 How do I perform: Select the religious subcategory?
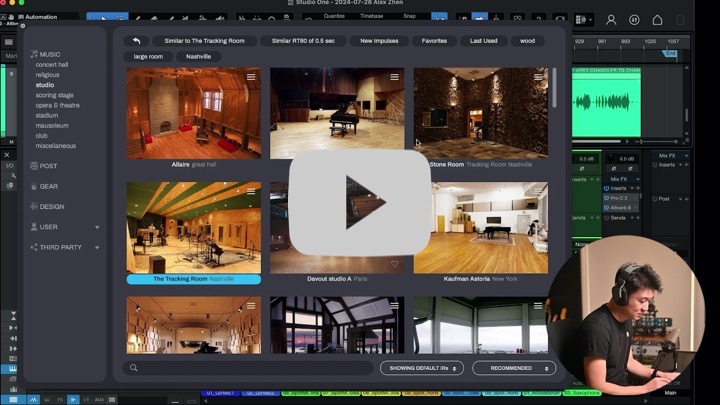47,75
